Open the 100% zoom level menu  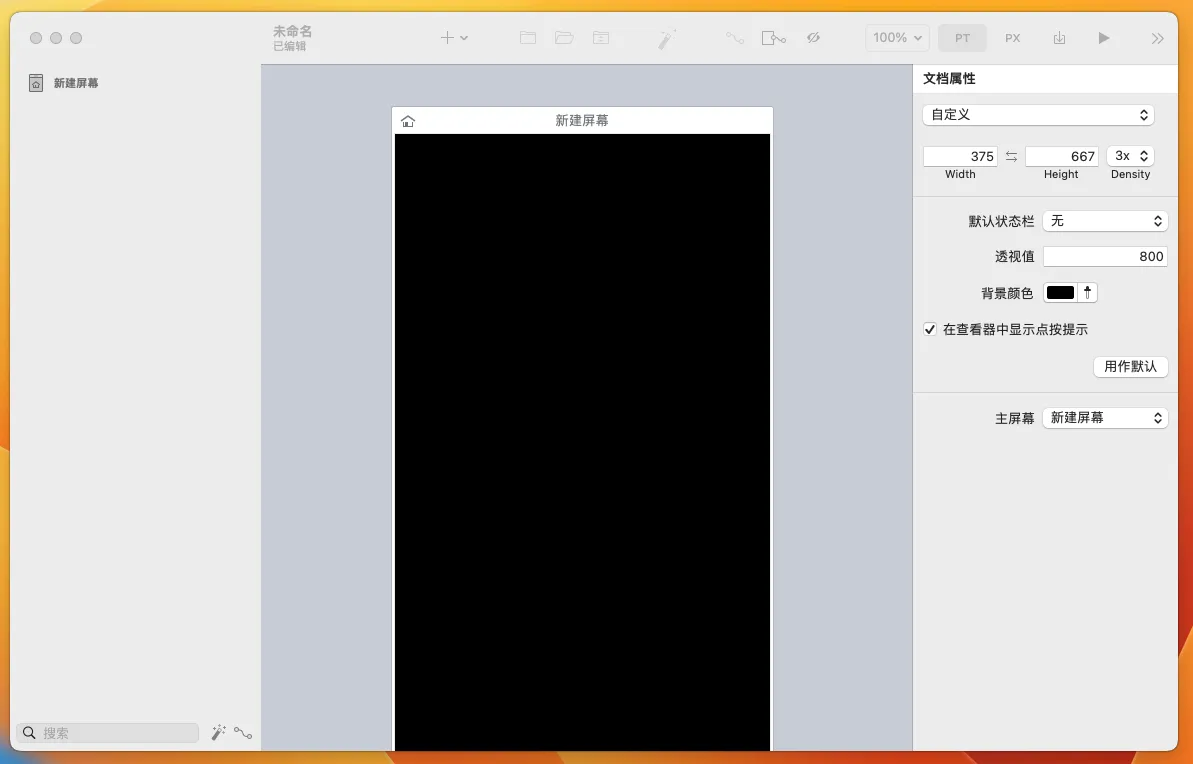[897, 38]
